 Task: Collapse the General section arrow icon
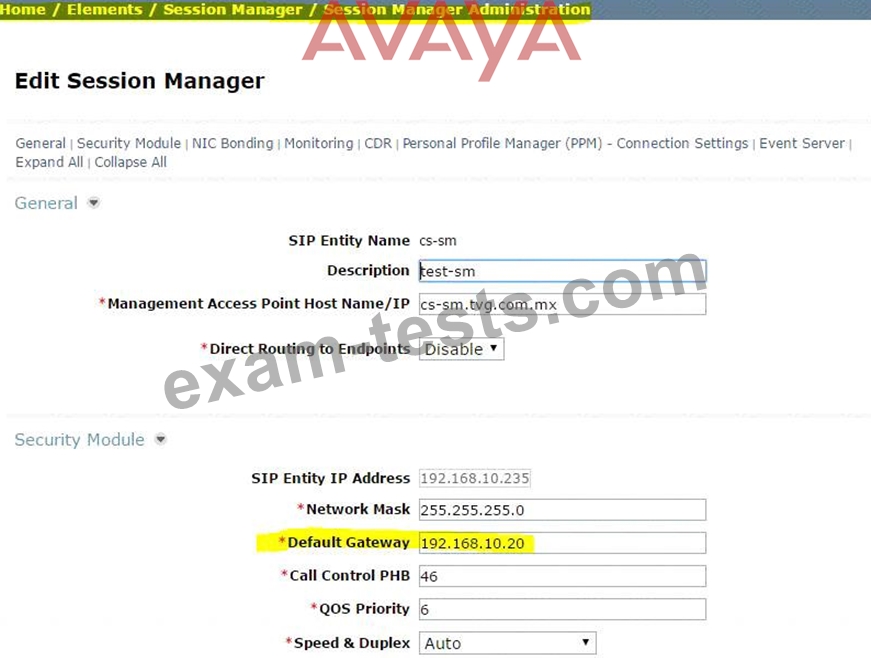coord(94,203)
